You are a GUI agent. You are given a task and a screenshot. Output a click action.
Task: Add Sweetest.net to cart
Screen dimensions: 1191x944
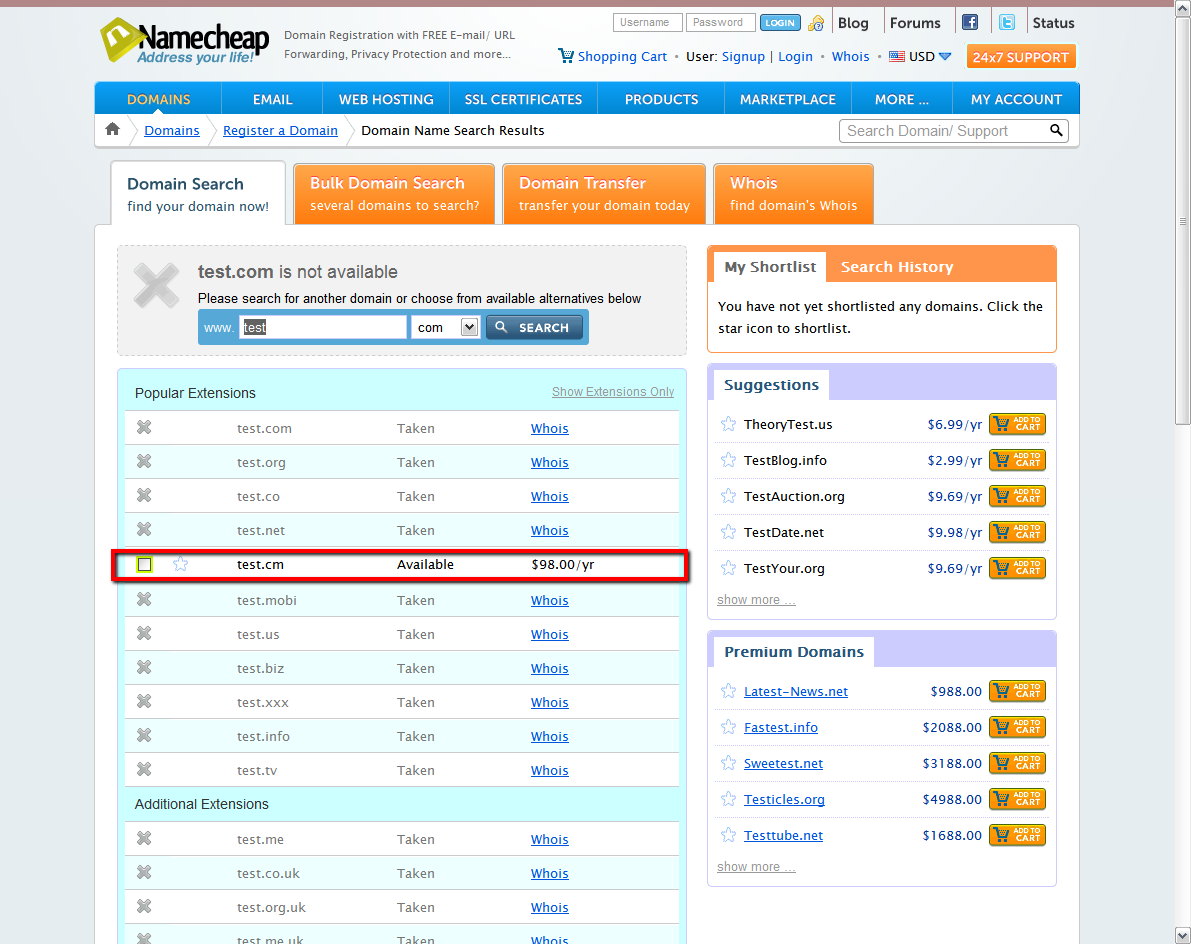[x=1017, y=762]
